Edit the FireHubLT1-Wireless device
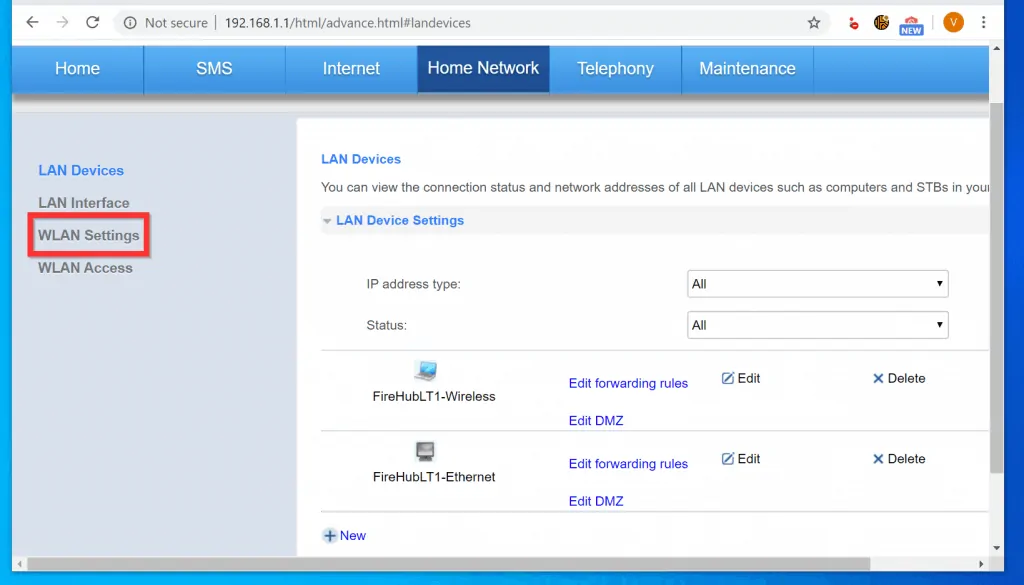Viewport: 1024px width, 585px height. tap(741, 378)
